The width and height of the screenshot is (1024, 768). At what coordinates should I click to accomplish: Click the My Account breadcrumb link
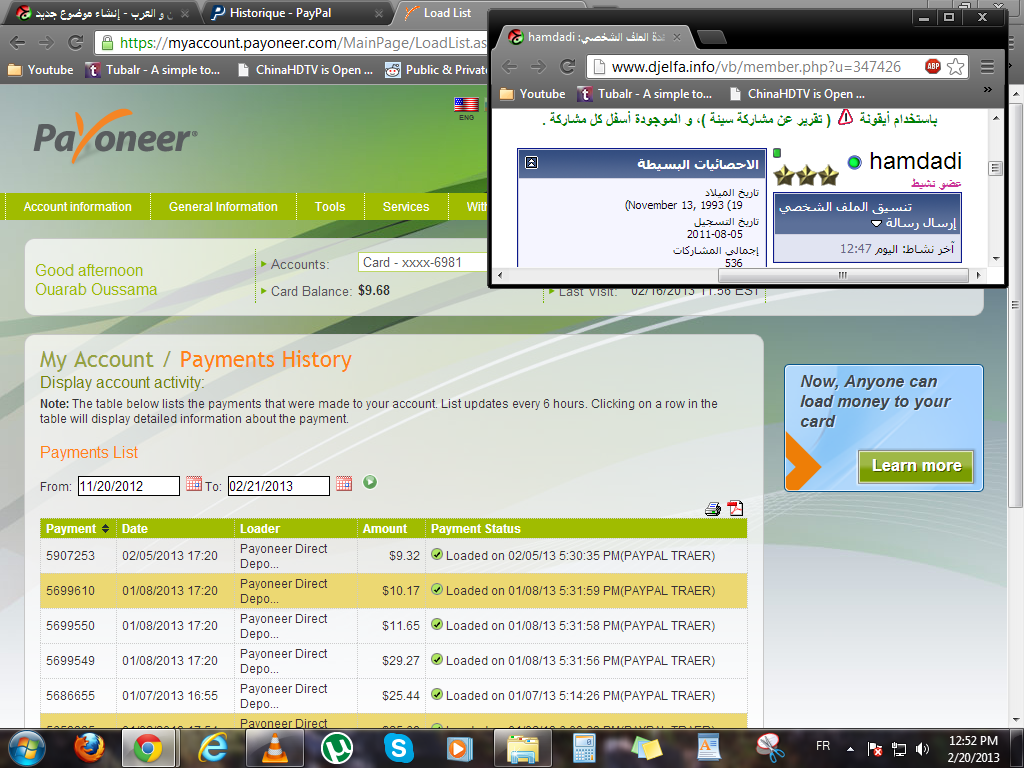(x=97, y=360)
